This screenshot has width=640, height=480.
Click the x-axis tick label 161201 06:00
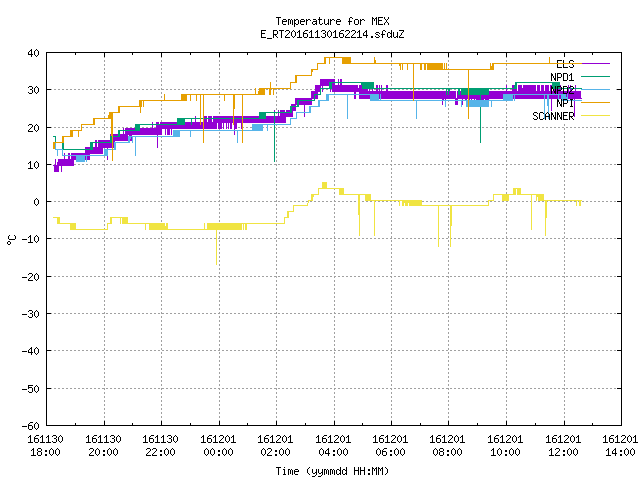(x=391, y=446)
